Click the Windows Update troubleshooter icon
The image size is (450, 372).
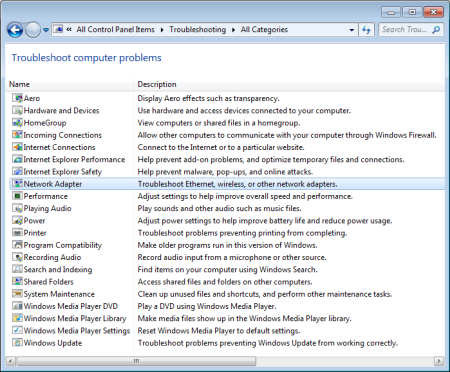tap(17, 343)
